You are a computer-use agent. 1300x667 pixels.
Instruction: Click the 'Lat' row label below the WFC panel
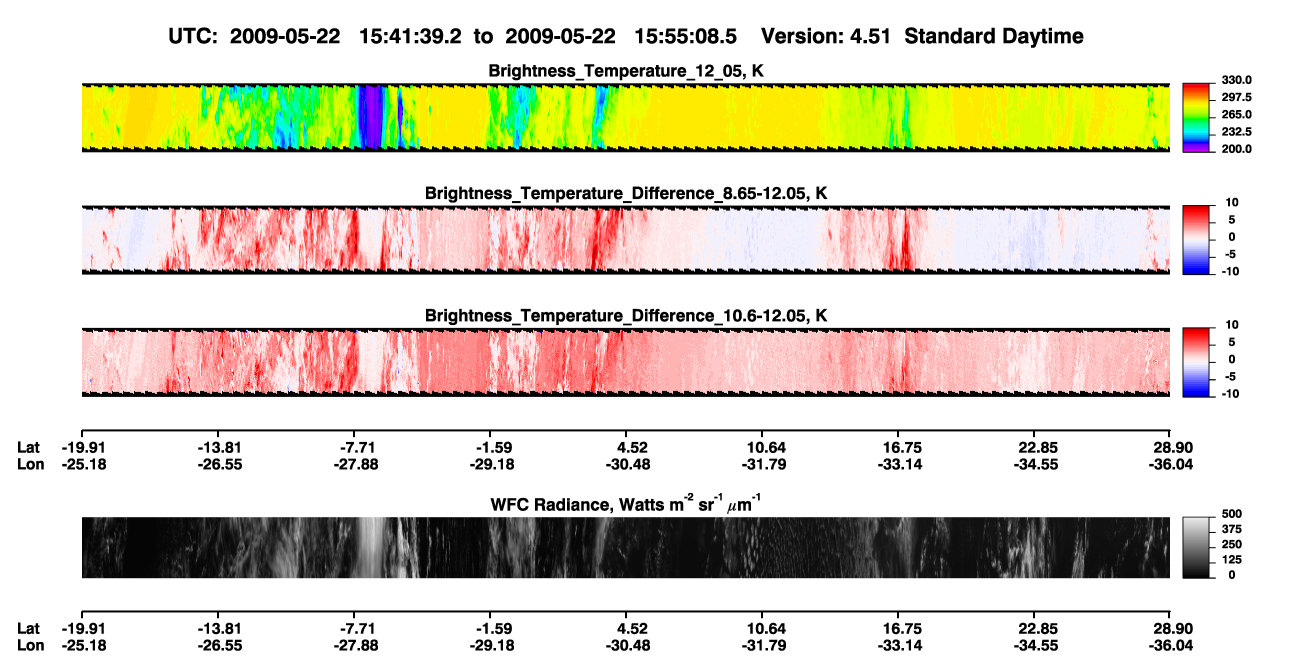[27, 628]
